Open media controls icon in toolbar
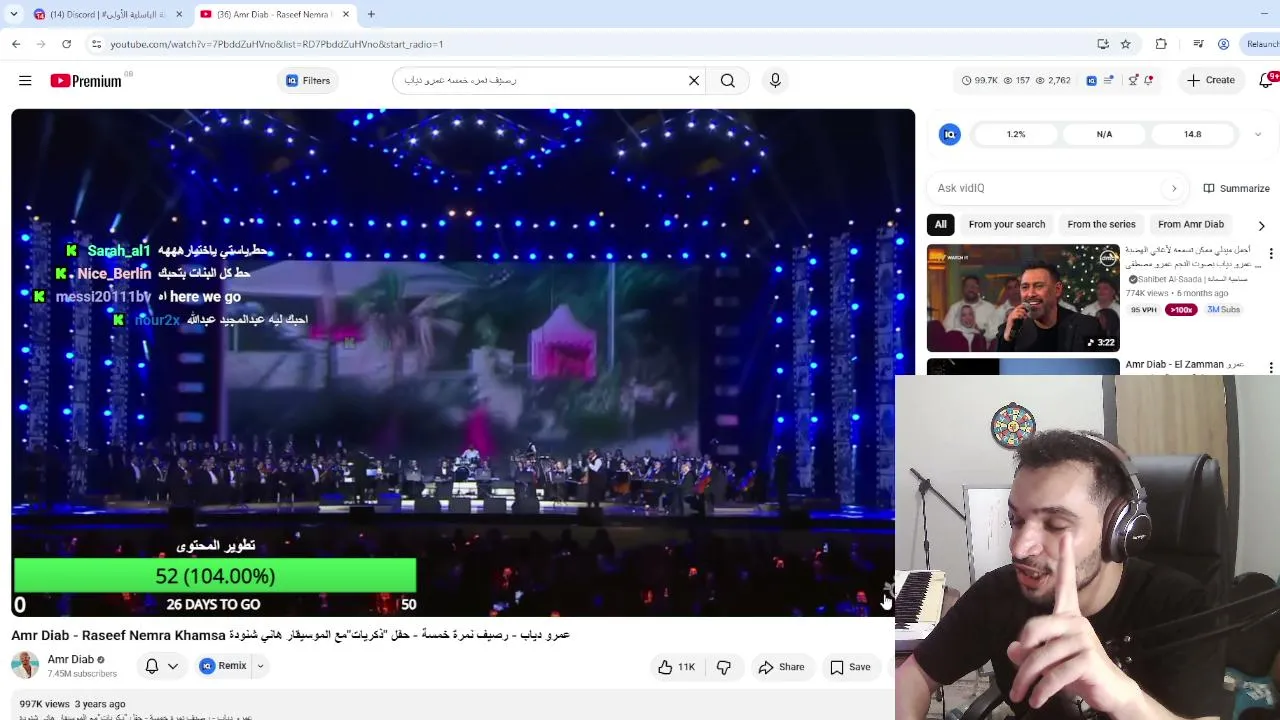Screen dimensions: 1280x720 click(1198, 44)
